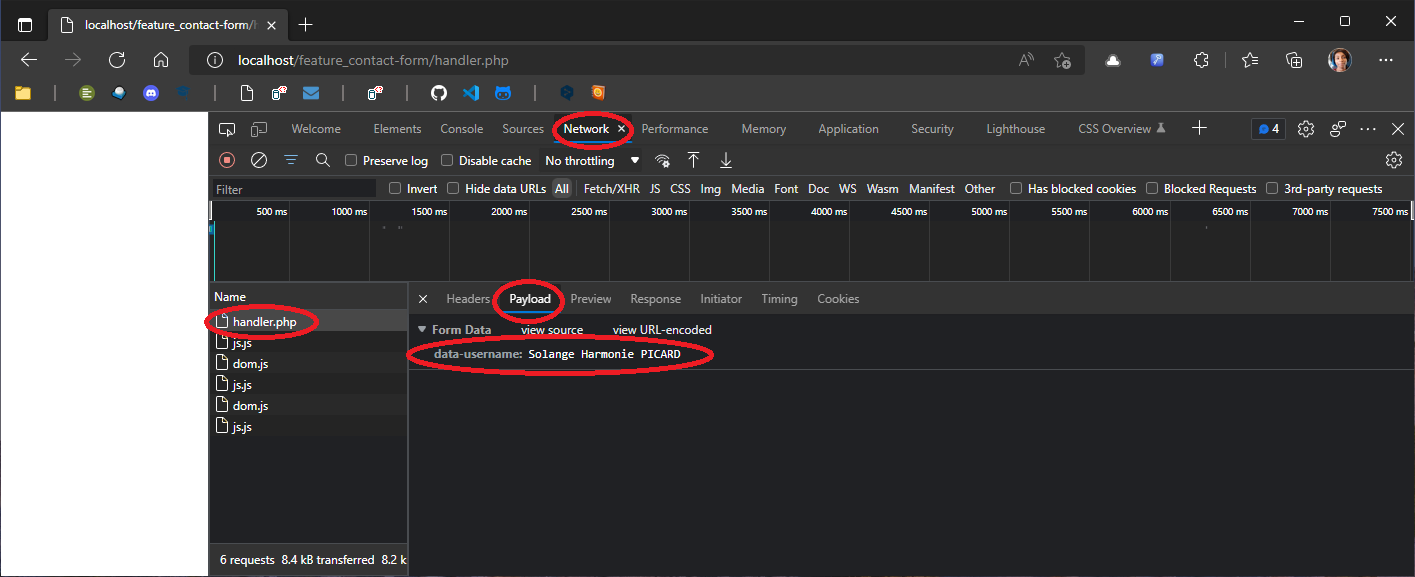Open the Sources tab
Image resolution: width=1415 pixels, height=577 pixels.
coord(523,129)
